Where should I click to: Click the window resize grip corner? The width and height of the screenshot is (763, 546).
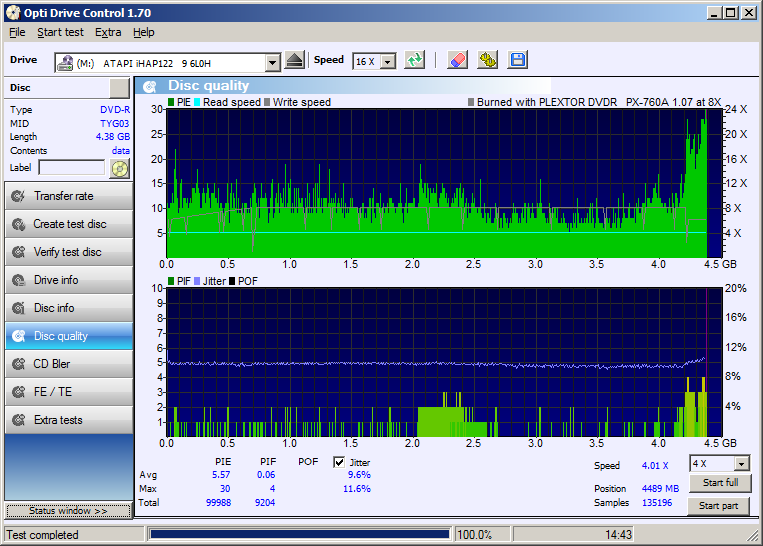point(752,536)
